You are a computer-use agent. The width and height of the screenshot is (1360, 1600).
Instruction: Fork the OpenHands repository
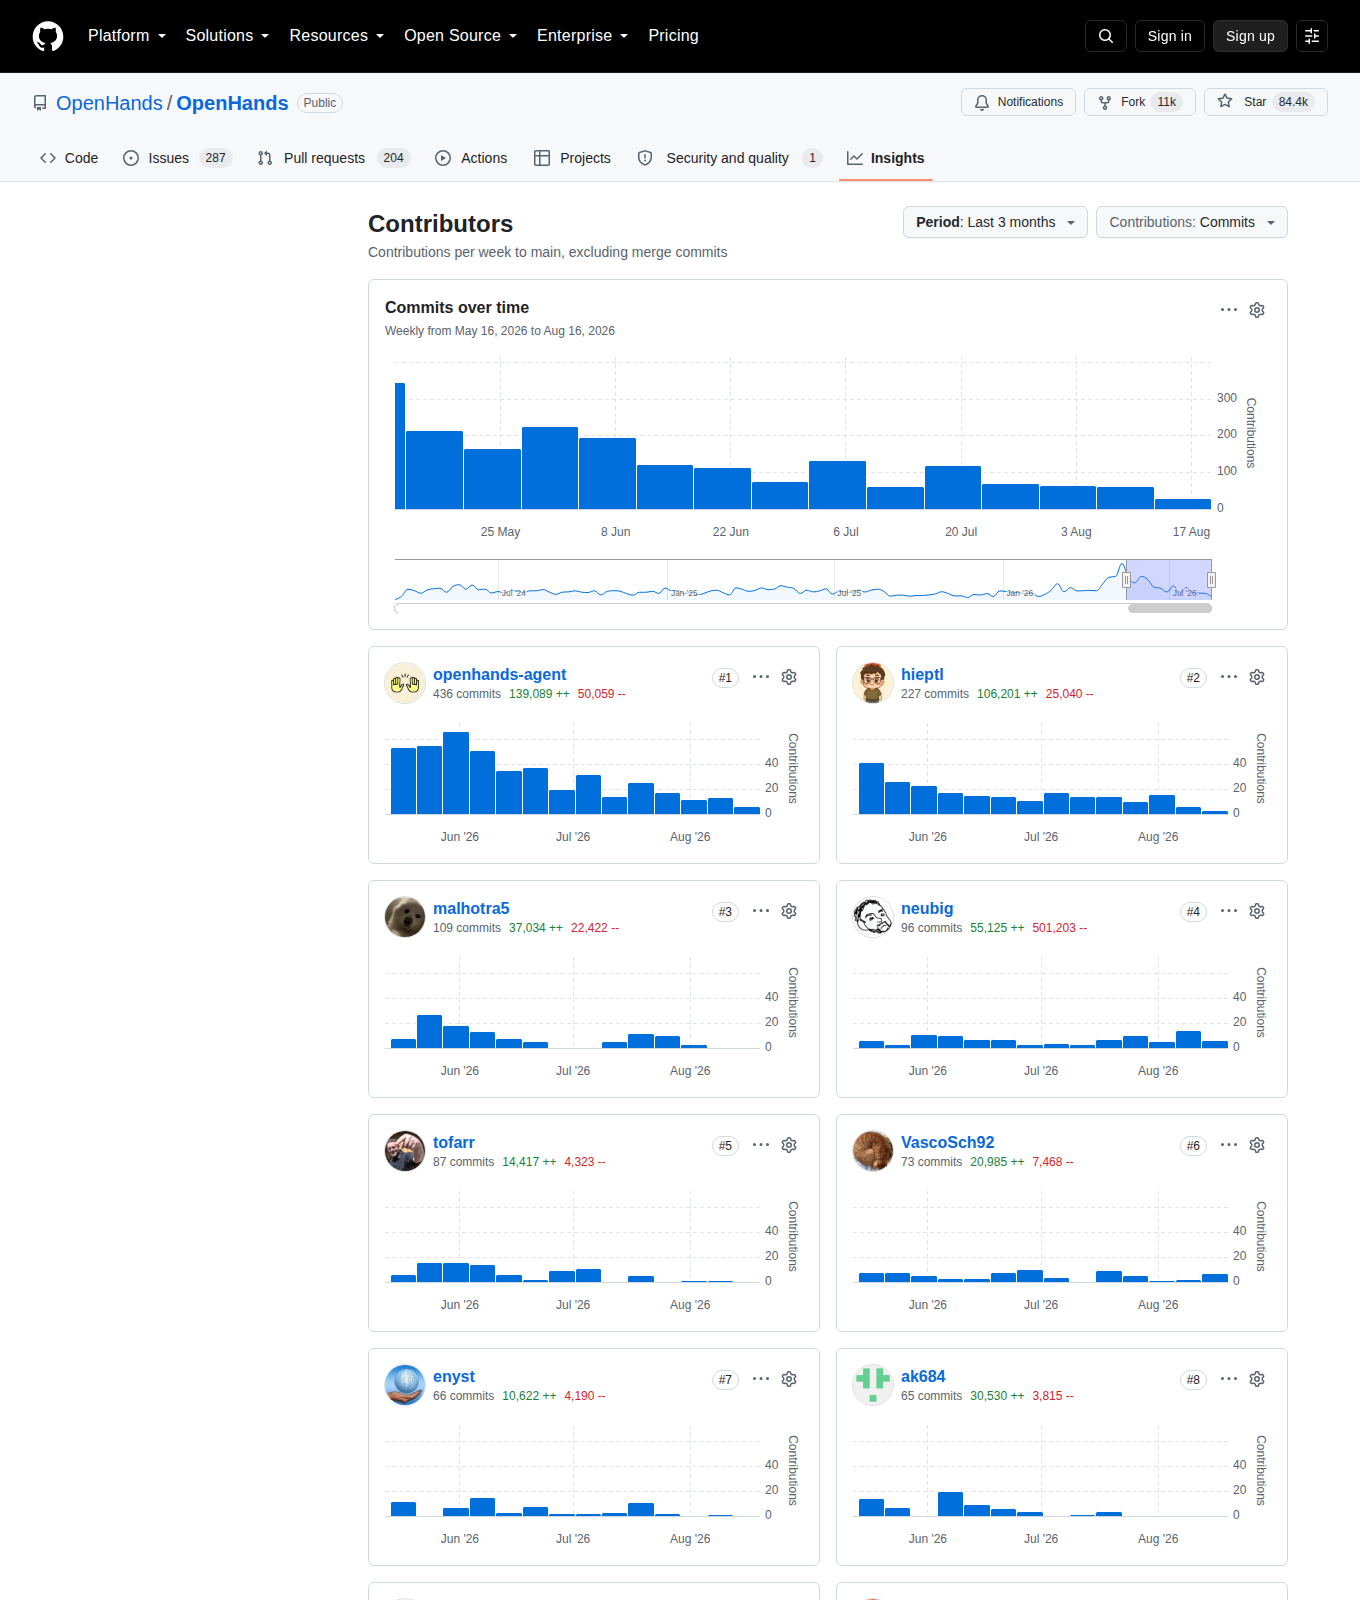pos(1140,102)
